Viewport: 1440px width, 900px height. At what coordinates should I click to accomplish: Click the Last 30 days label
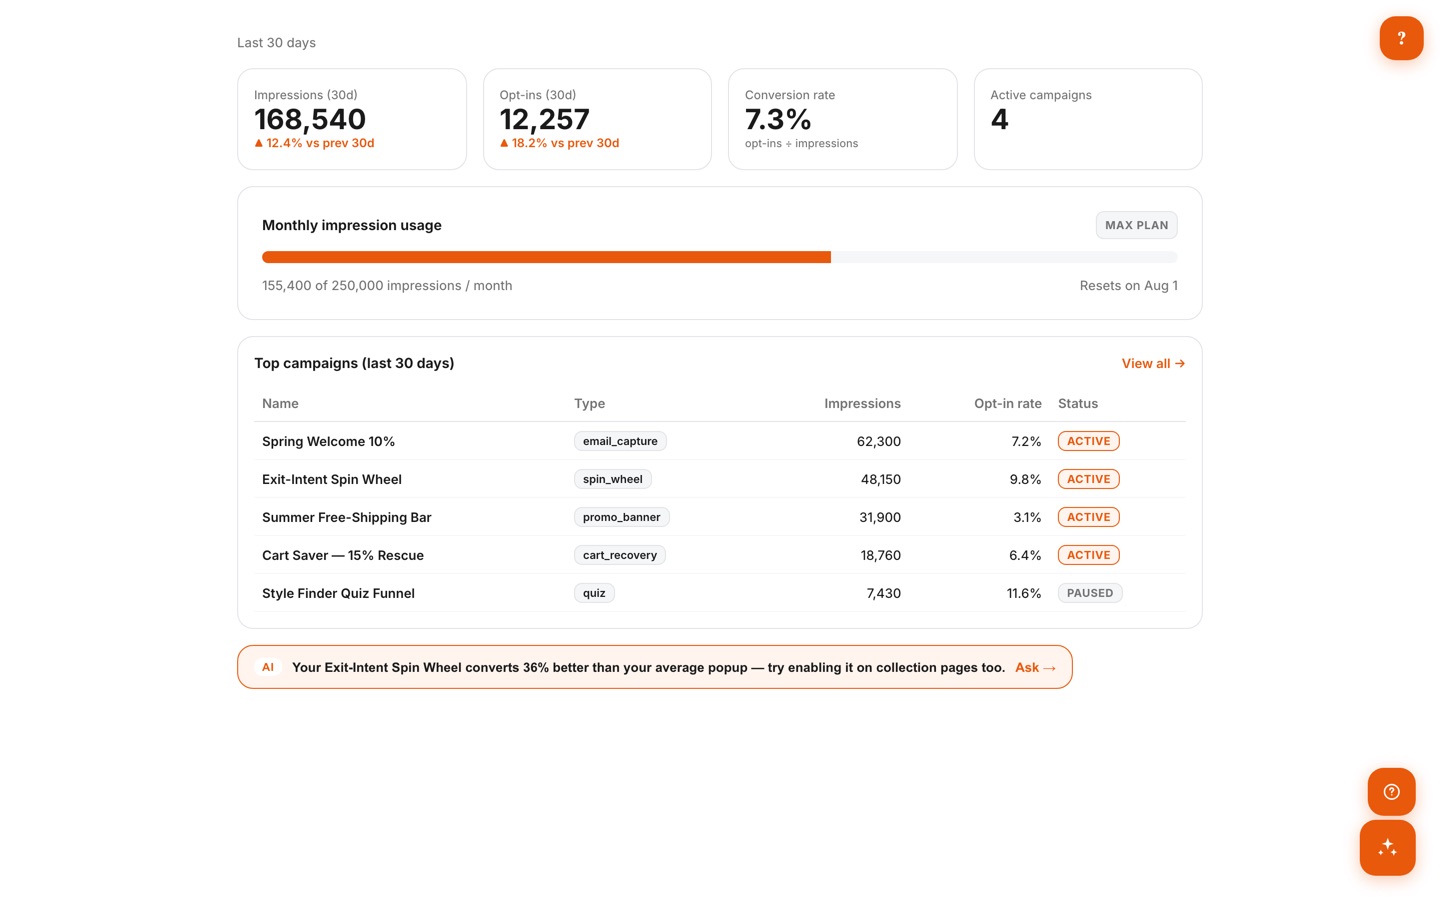tap(276, 42)
